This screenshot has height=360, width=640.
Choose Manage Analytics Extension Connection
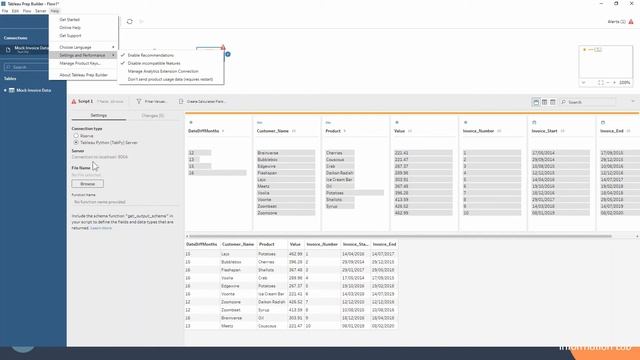171,71
